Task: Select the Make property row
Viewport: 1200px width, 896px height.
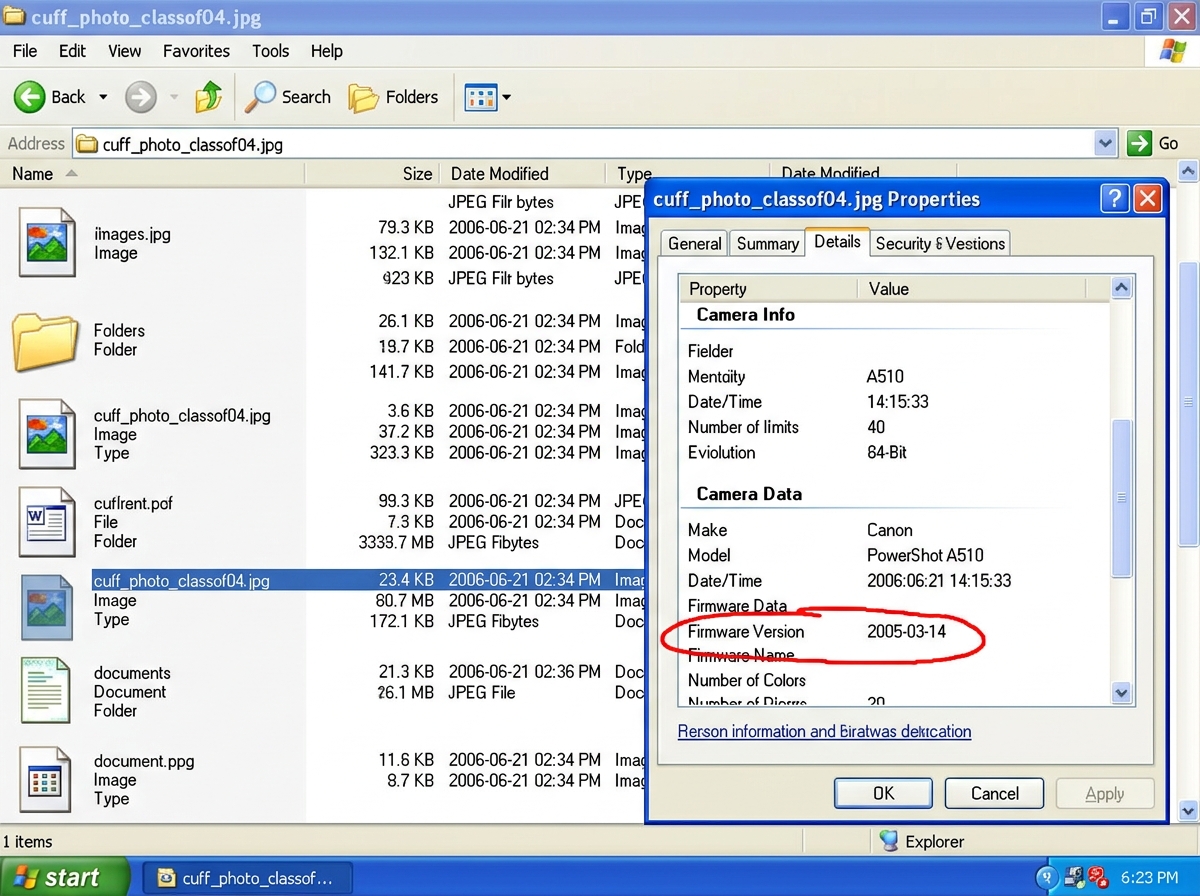Action: pos(895,530)
